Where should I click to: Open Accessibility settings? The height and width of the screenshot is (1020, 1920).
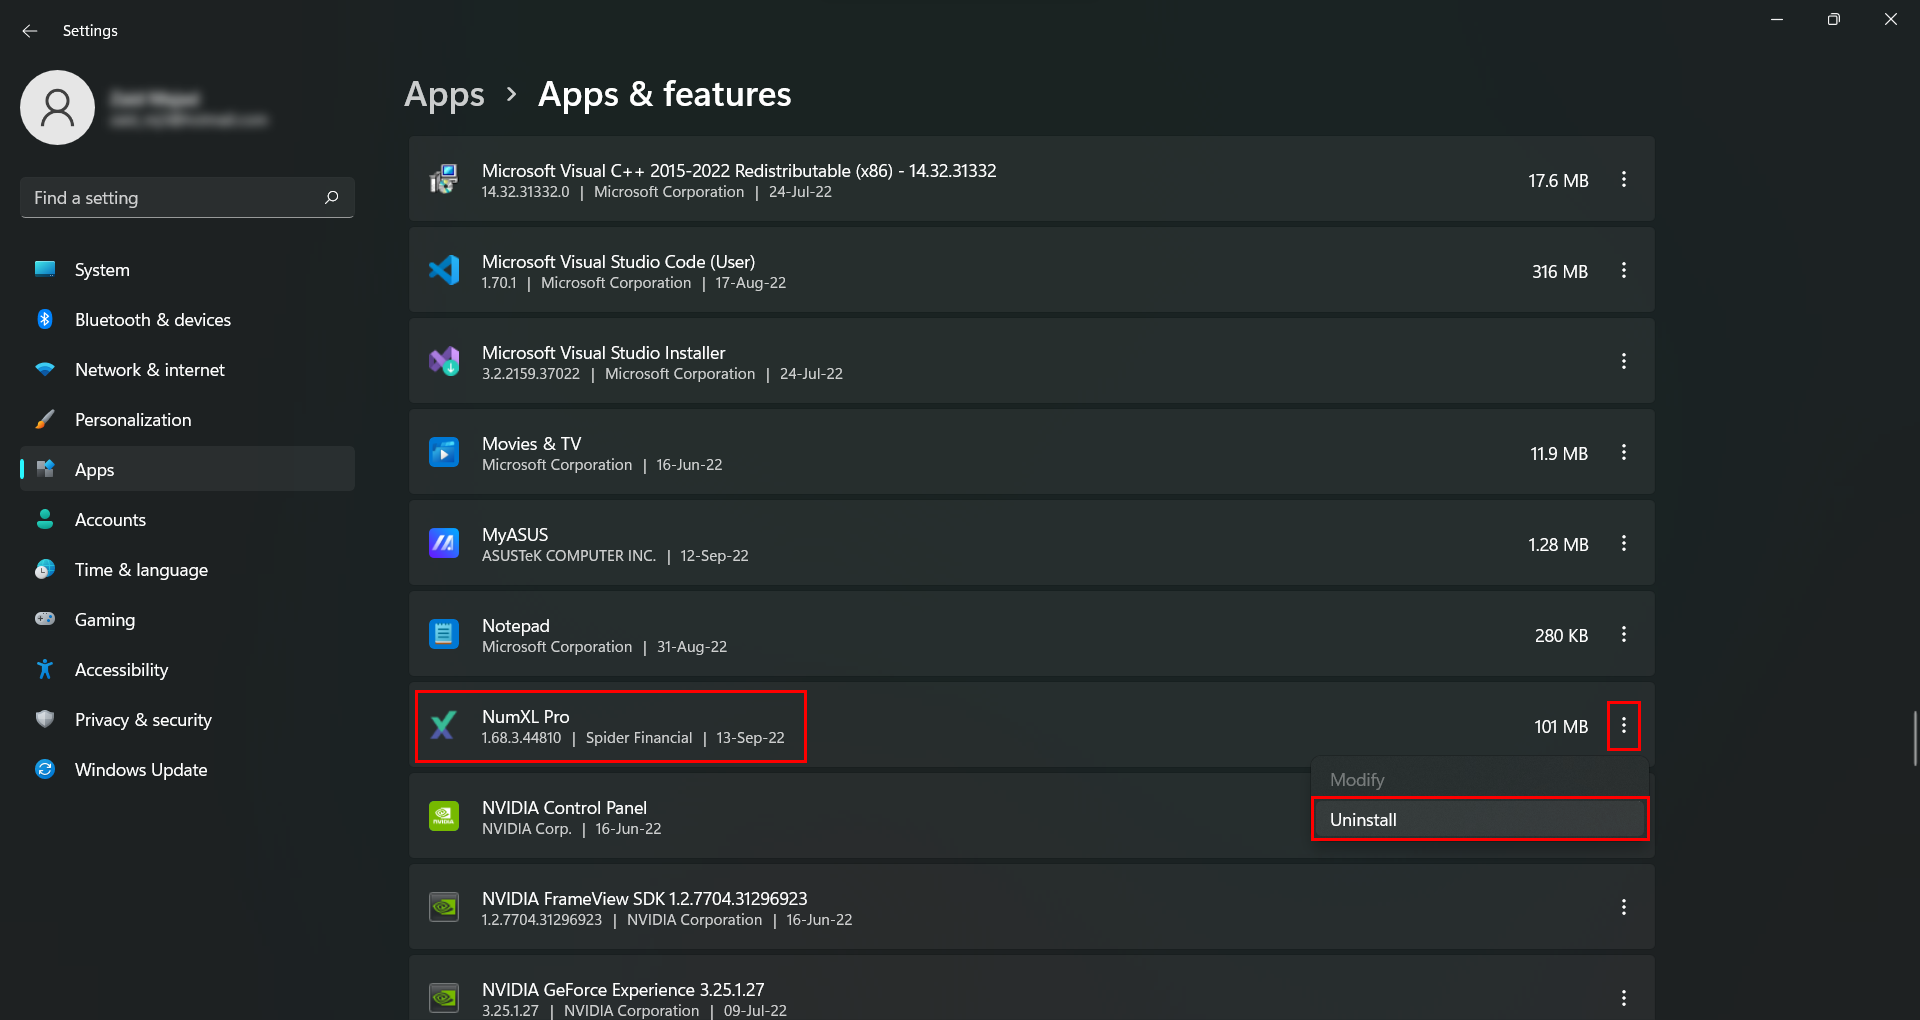pos(187,669)
